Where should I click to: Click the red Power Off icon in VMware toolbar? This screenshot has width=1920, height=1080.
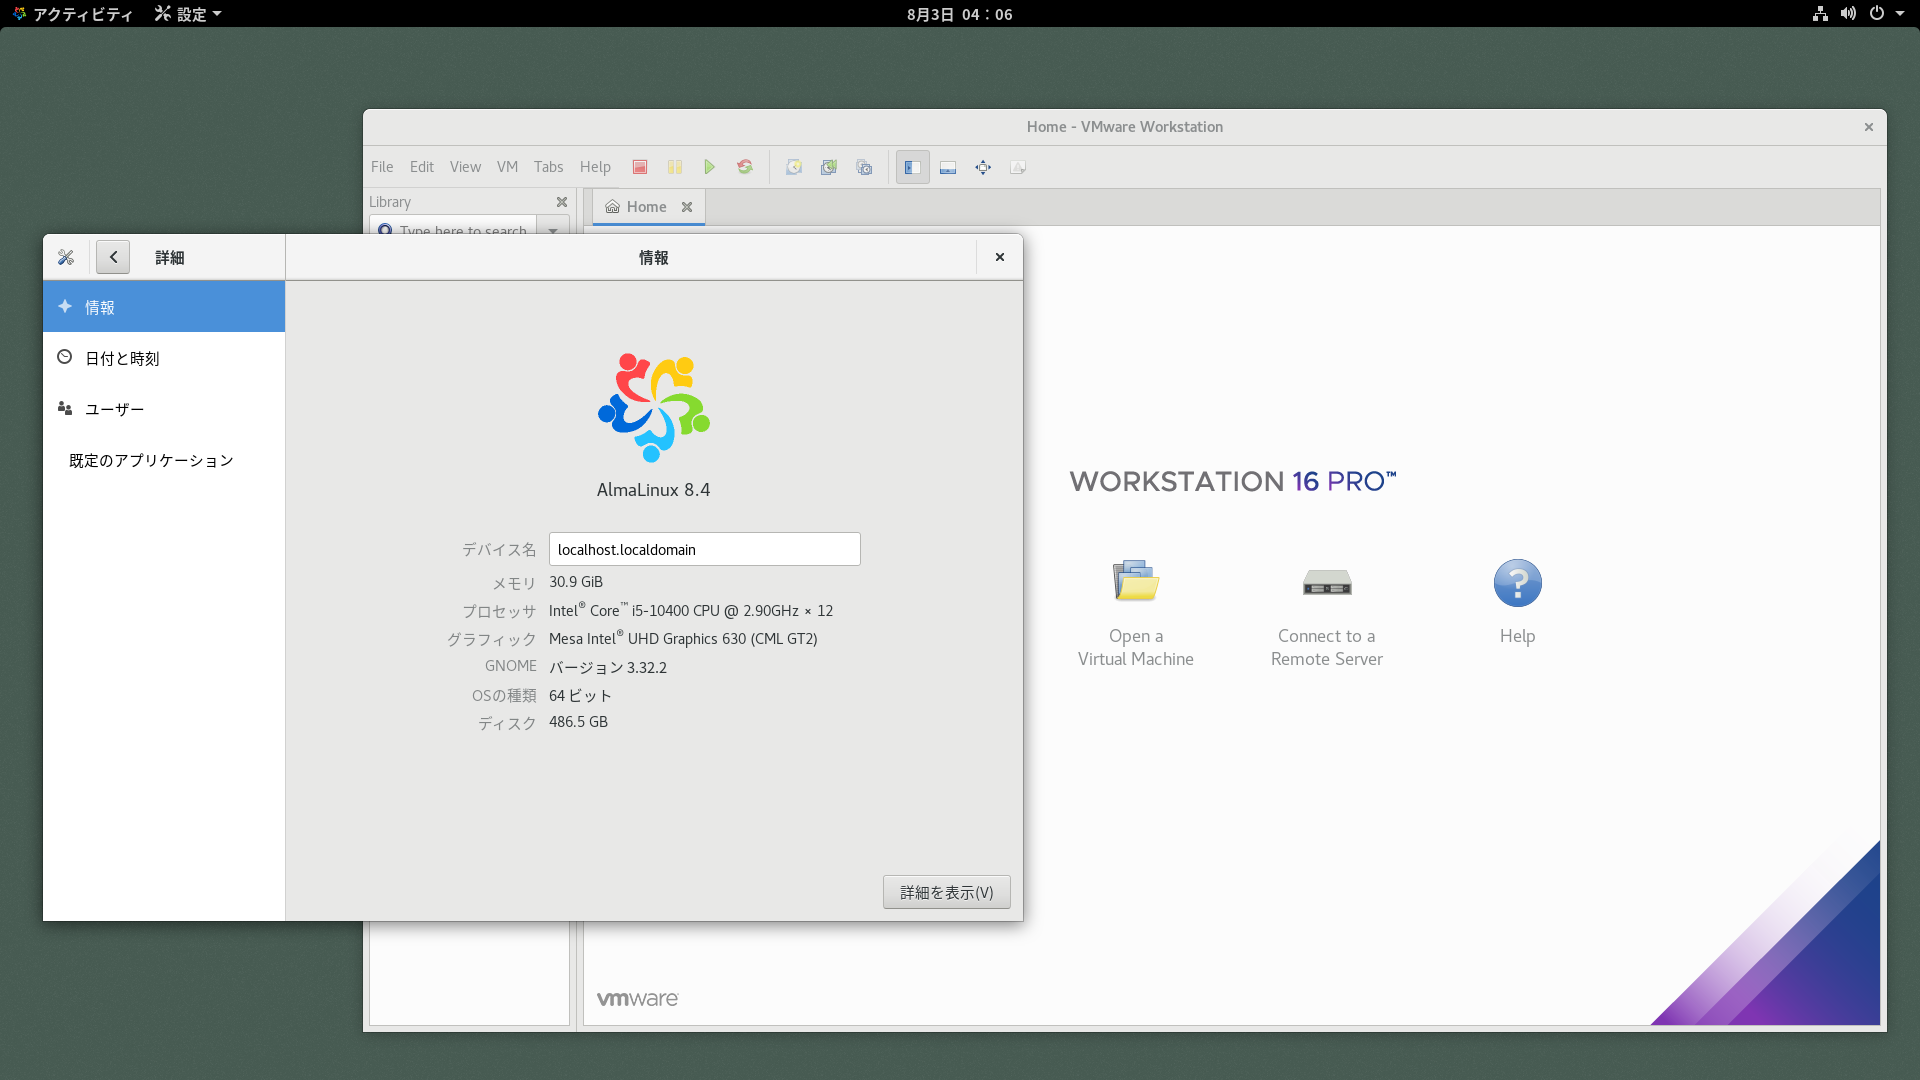(x=640, y=167)
